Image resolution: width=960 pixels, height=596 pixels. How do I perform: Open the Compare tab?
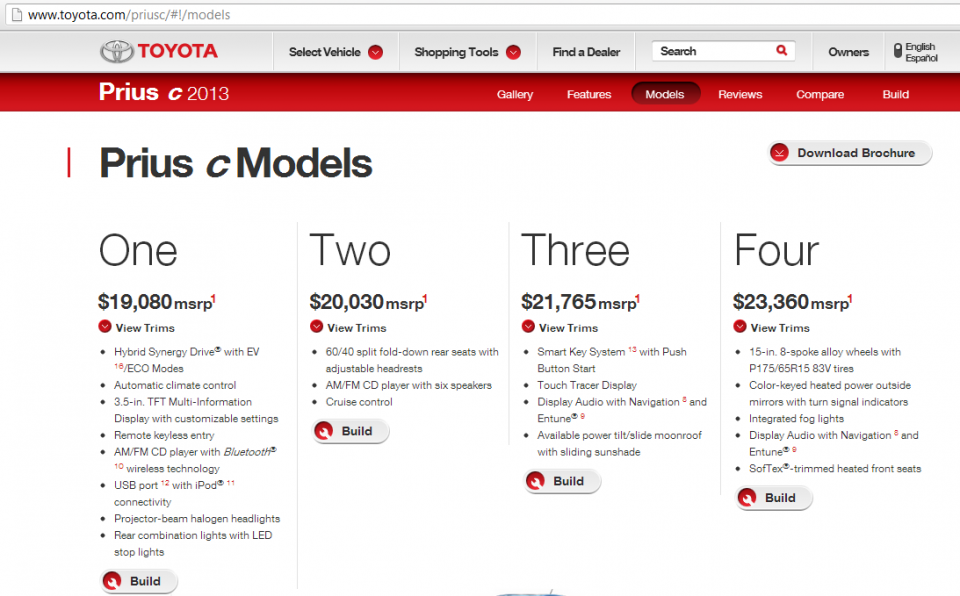[x=820, y=94]
